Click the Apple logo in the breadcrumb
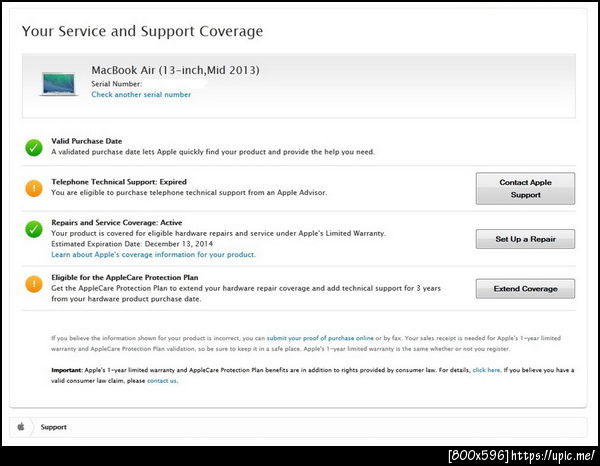 pyautogui.click(x=21, y=426)
